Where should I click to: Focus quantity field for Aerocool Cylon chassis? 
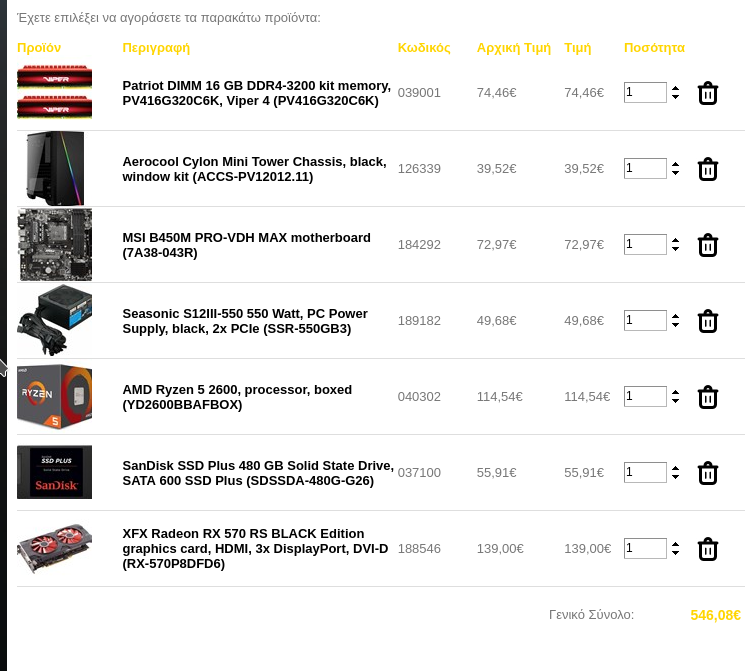(x=645, y=168)
